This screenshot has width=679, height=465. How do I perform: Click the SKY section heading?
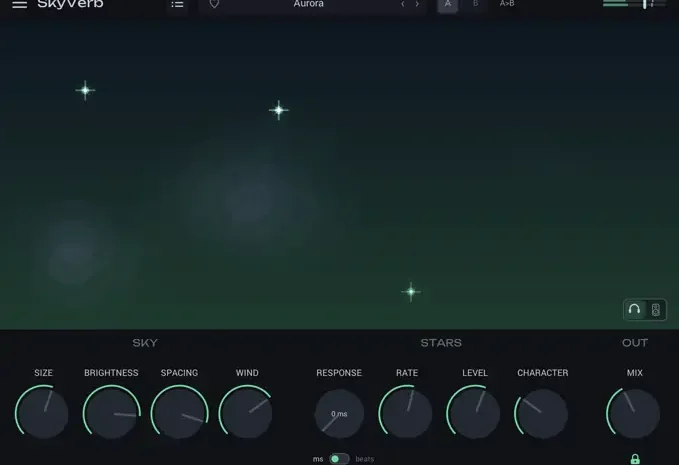(x=145, y=343)
